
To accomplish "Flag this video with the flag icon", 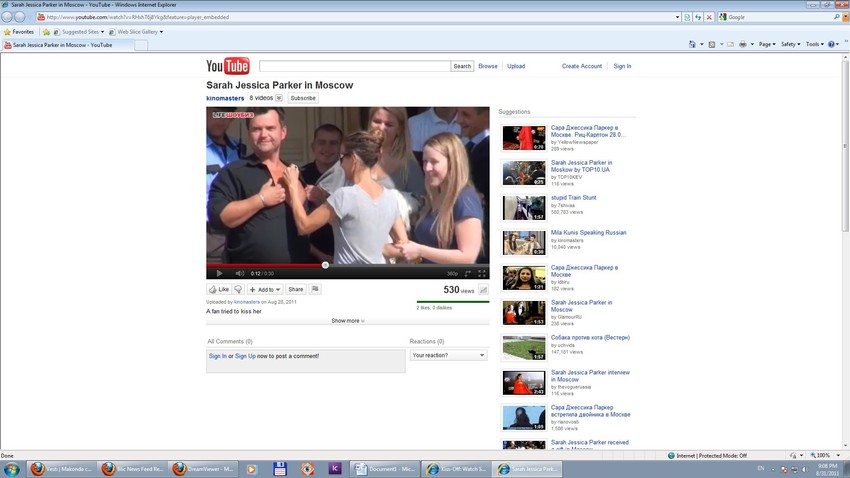I will point(315,289).
